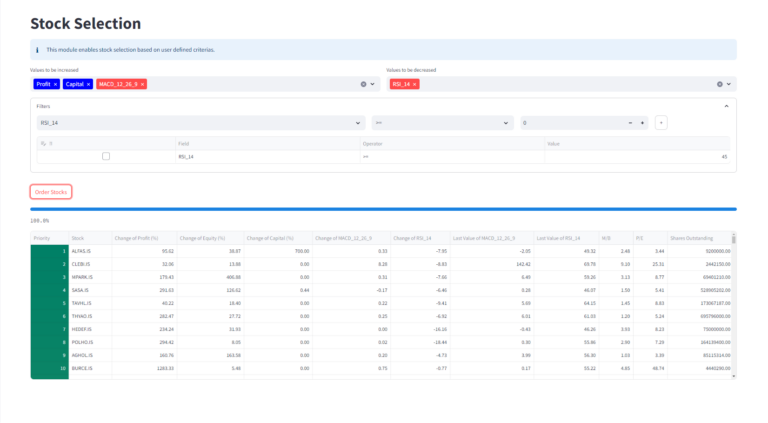Decrease the filter value with minus button
The width and height of the screenshot is (768, 423).
[x=630, y=123]
